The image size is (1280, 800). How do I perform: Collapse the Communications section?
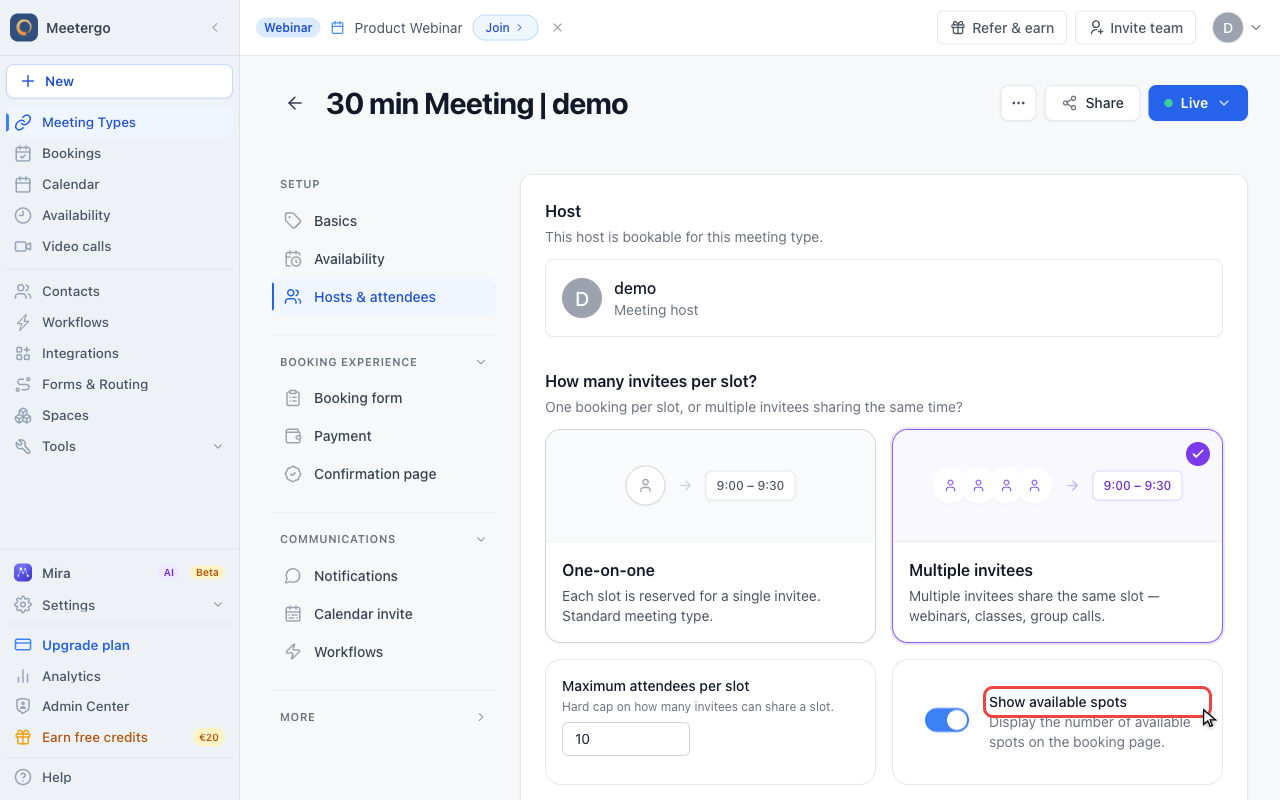click(481, 539)
